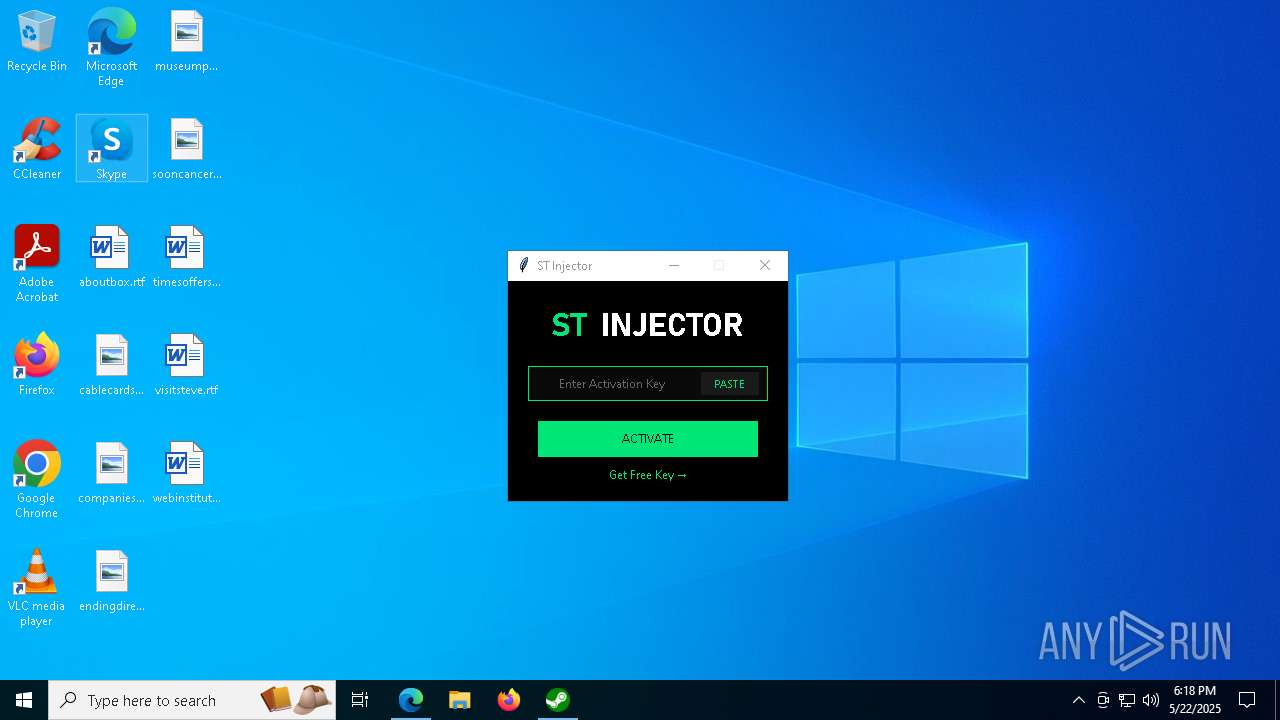Select the companies... image file
The width and height of the screenshot is (1280, 720).
coord(111,473)
